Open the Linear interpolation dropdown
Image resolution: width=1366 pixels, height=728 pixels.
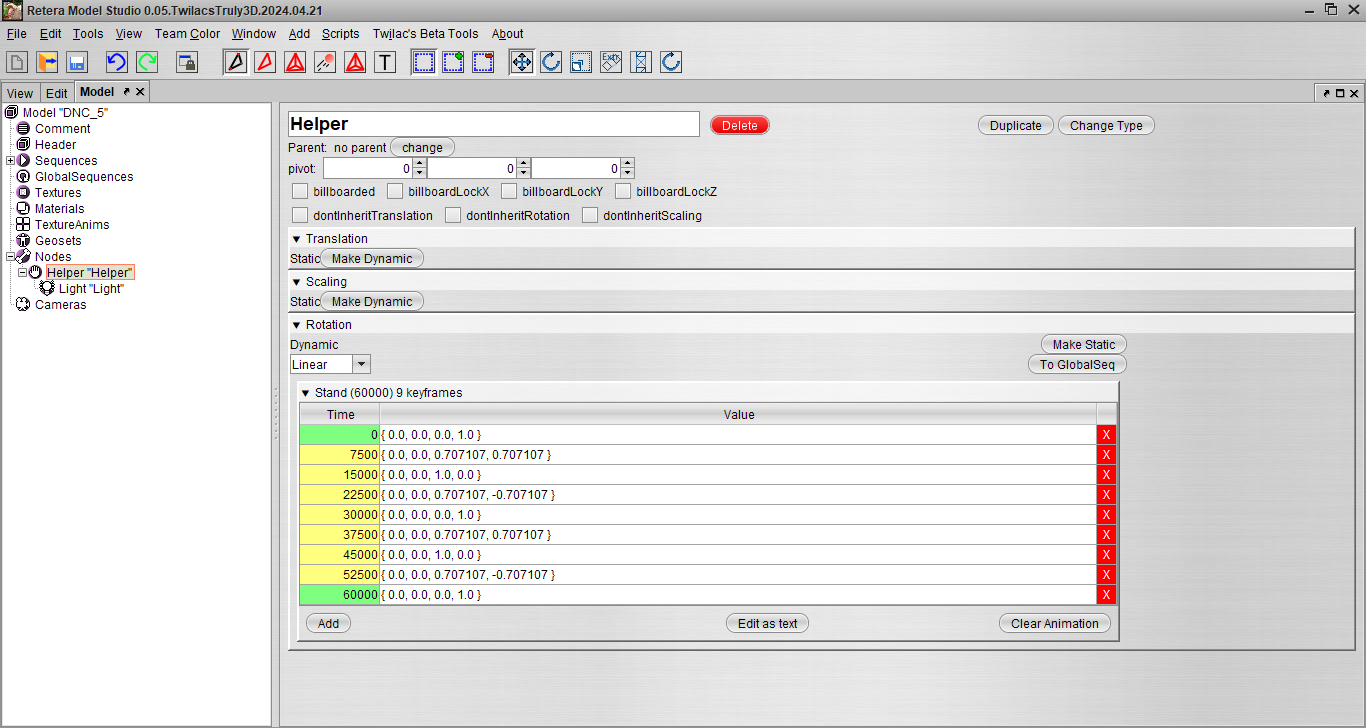click(x=362, y=365)
